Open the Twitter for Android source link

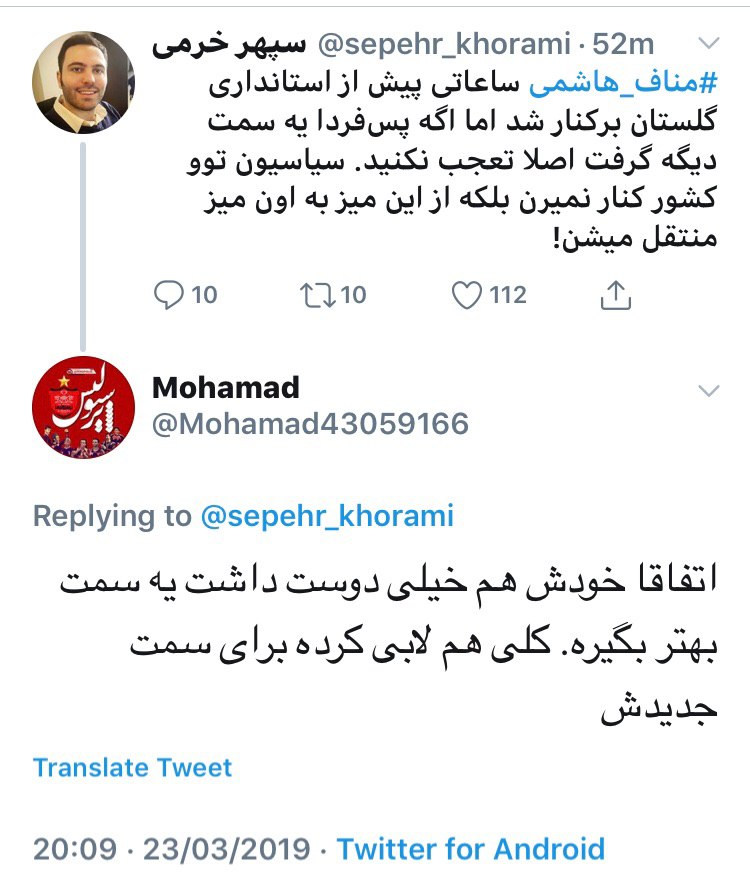point(471,850)
